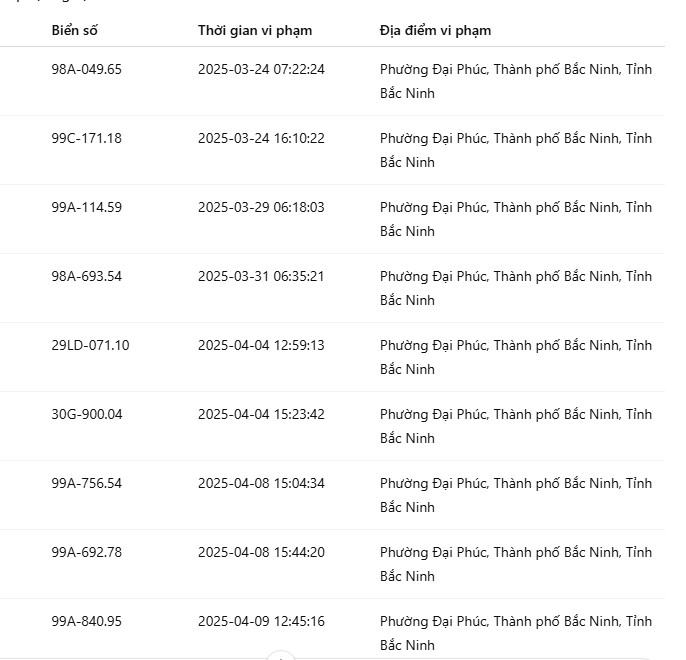Select the 'Biển số' column header
Viewport: 686px width, 660px height.
click(x=74, y=31)
